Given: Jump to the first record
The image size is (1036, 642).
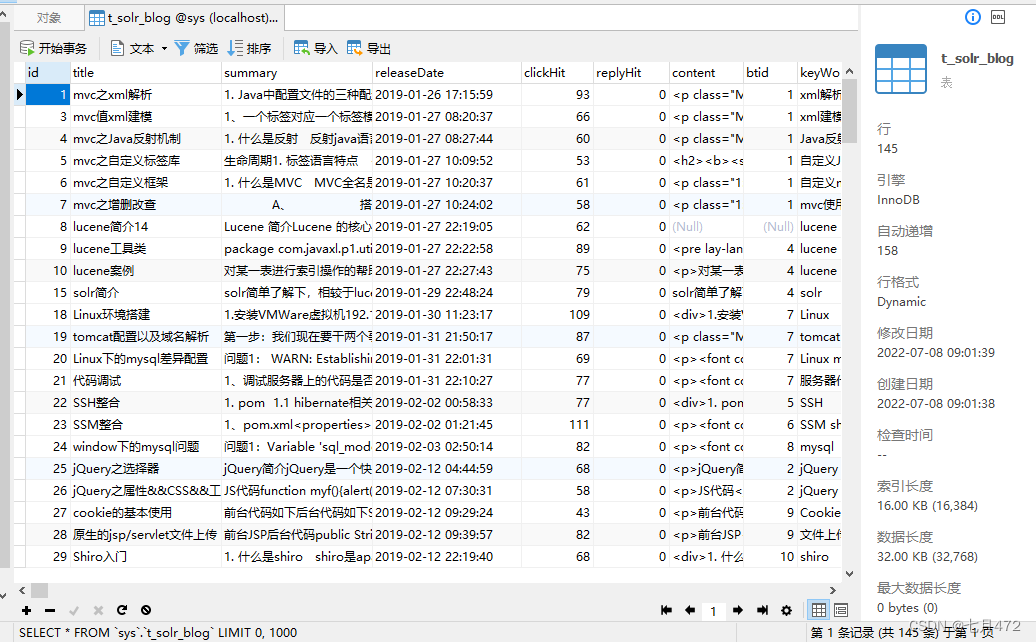Looking at the screenshot, I should [666, 610].
